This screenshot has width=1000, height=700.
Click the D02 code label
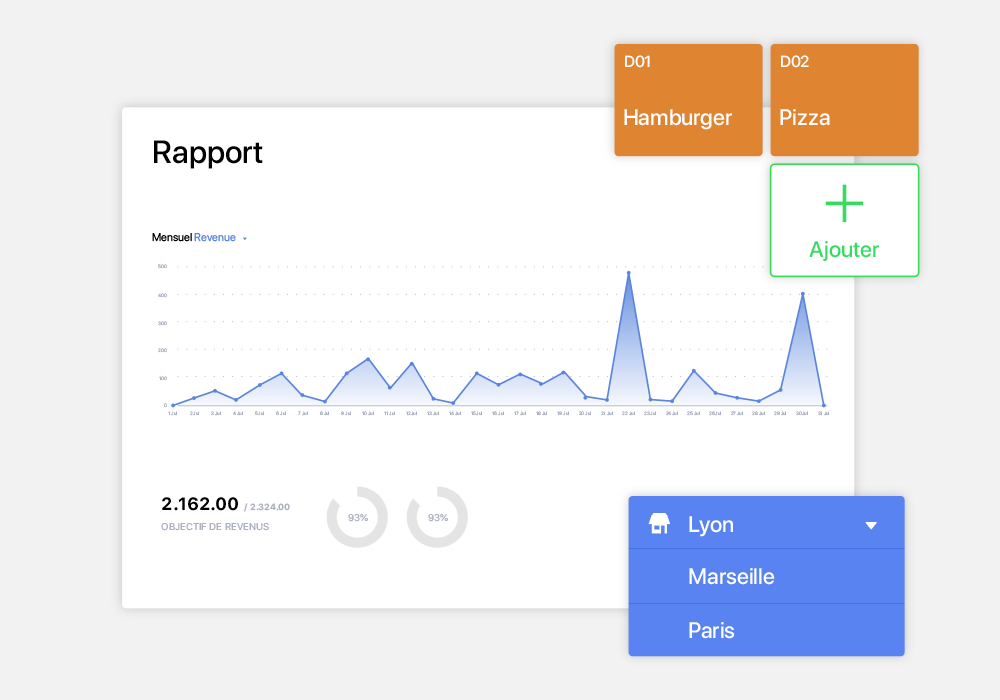coord(794,62)
